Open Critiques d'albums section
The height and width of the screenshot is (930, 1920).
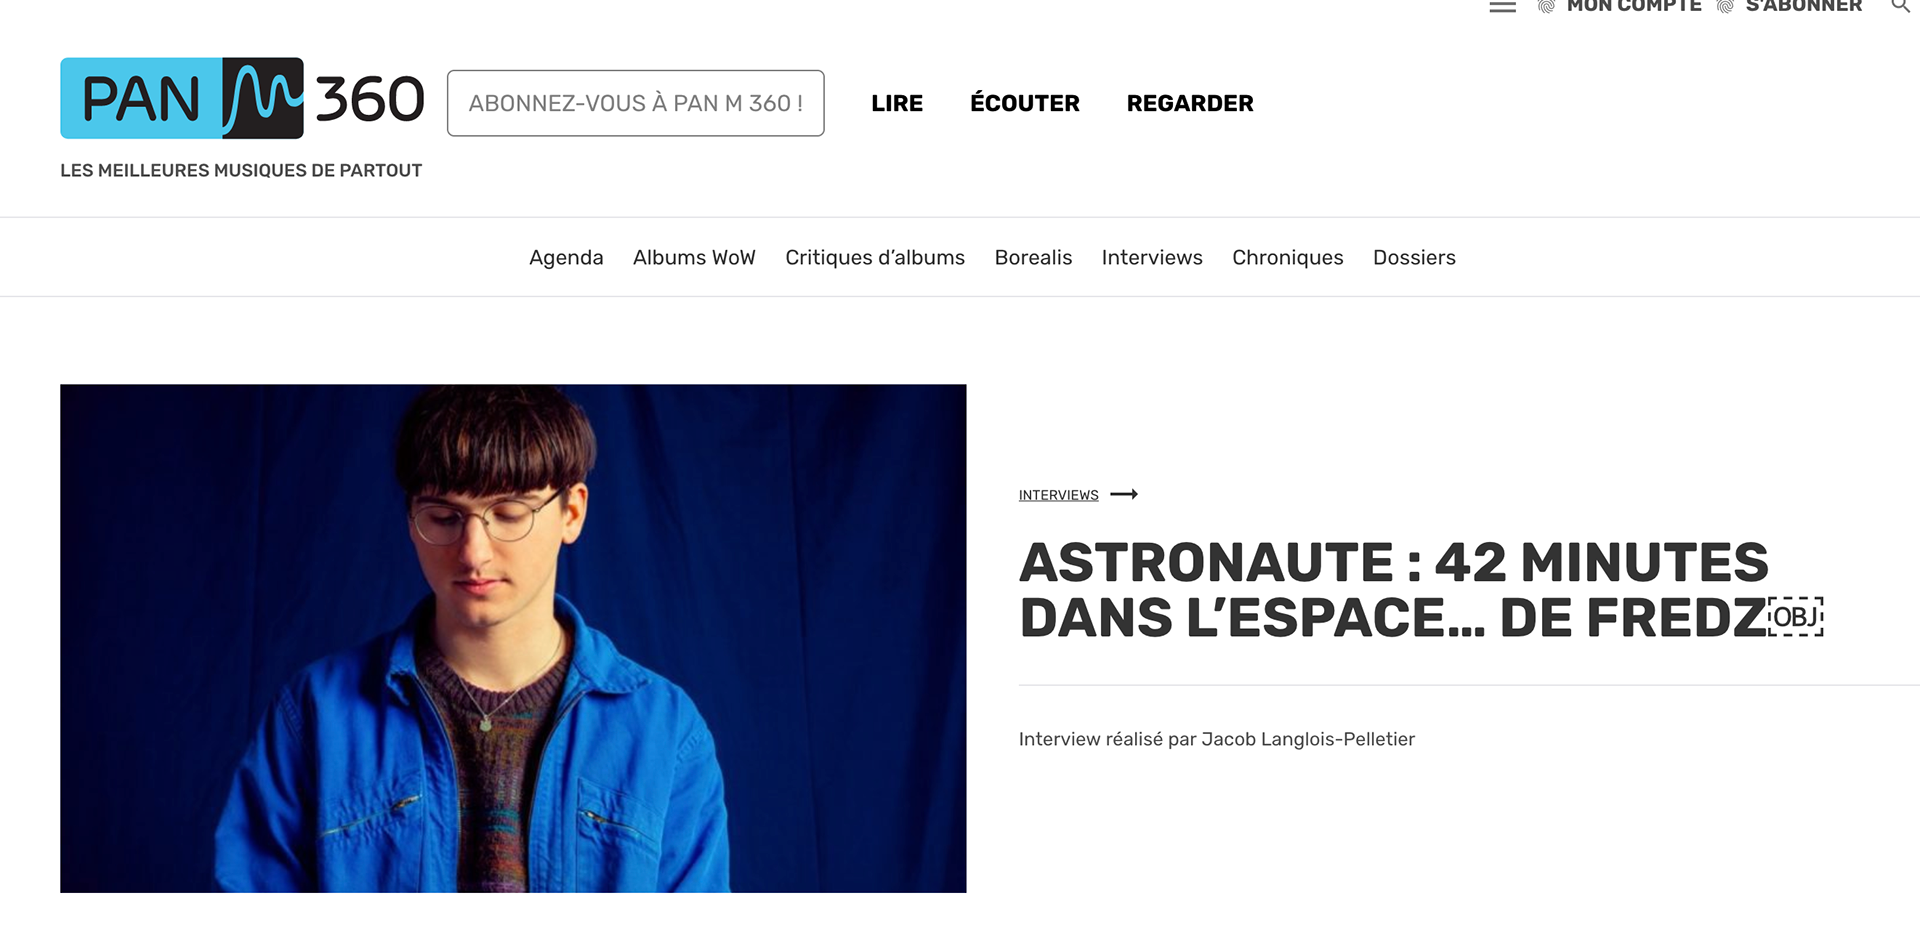click(875, 258)
